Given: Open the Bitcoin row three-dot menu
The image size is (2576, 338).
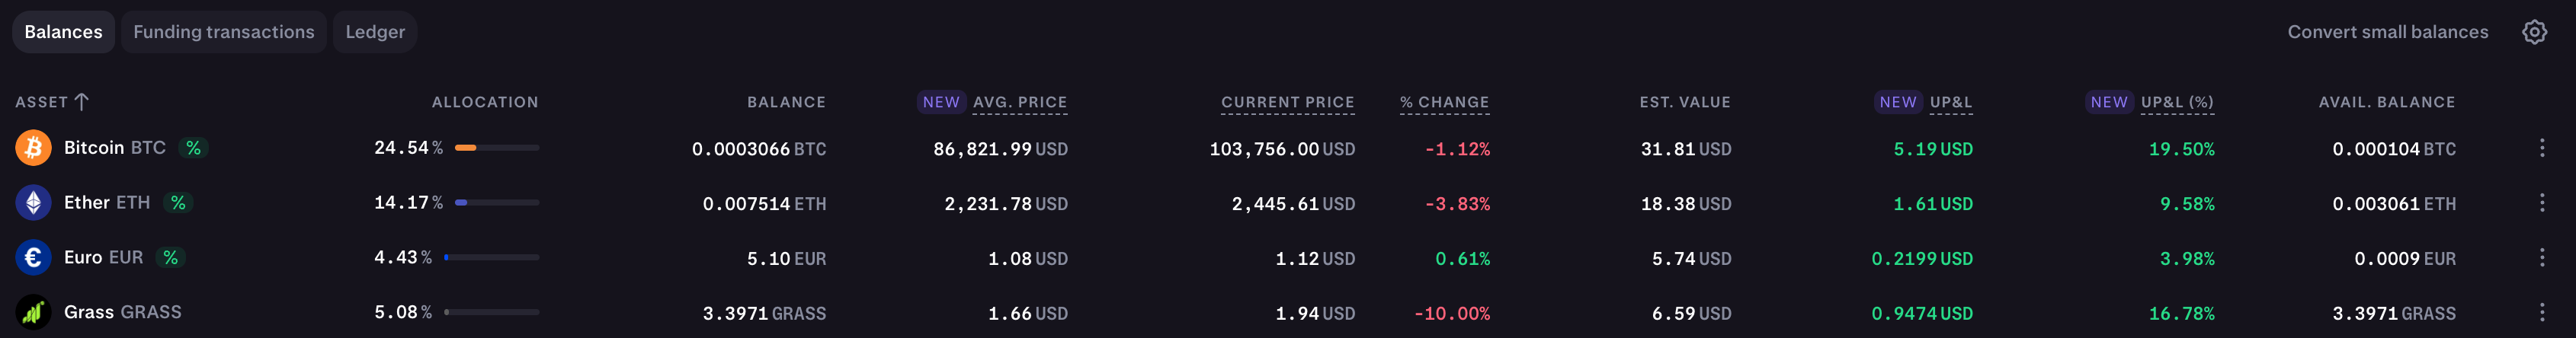Looking at the screenshot, I should pos(2542,148).
